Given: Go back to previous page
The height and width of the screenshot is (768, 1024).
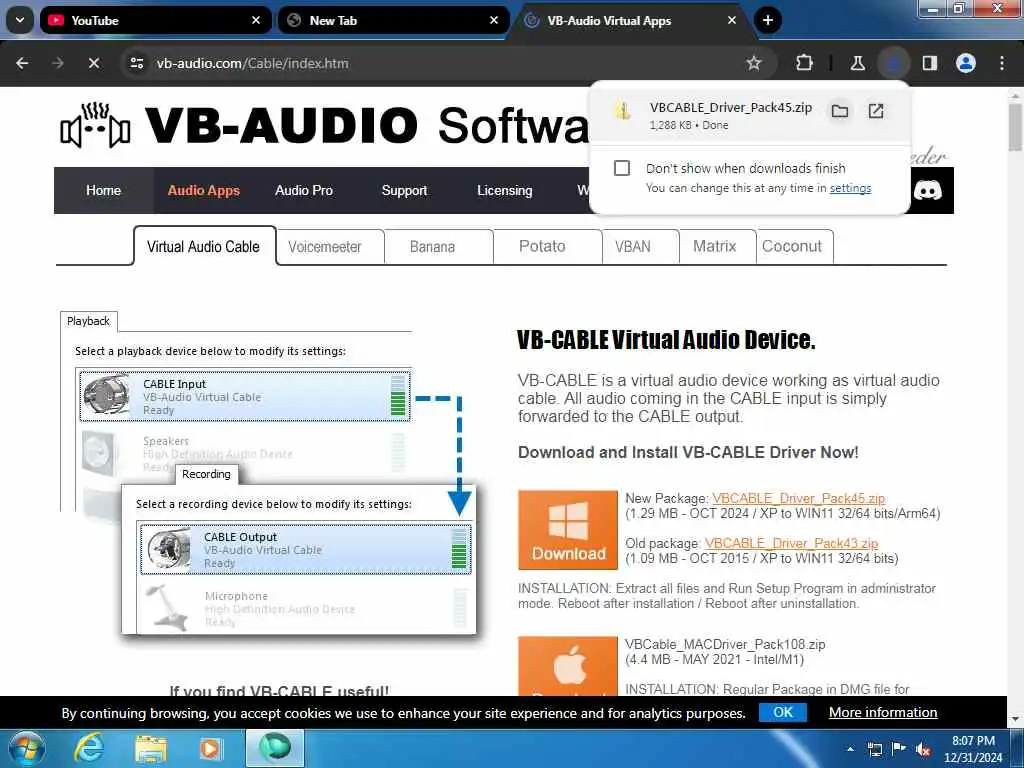Looking at the screenshot, I should coord(22,63).
